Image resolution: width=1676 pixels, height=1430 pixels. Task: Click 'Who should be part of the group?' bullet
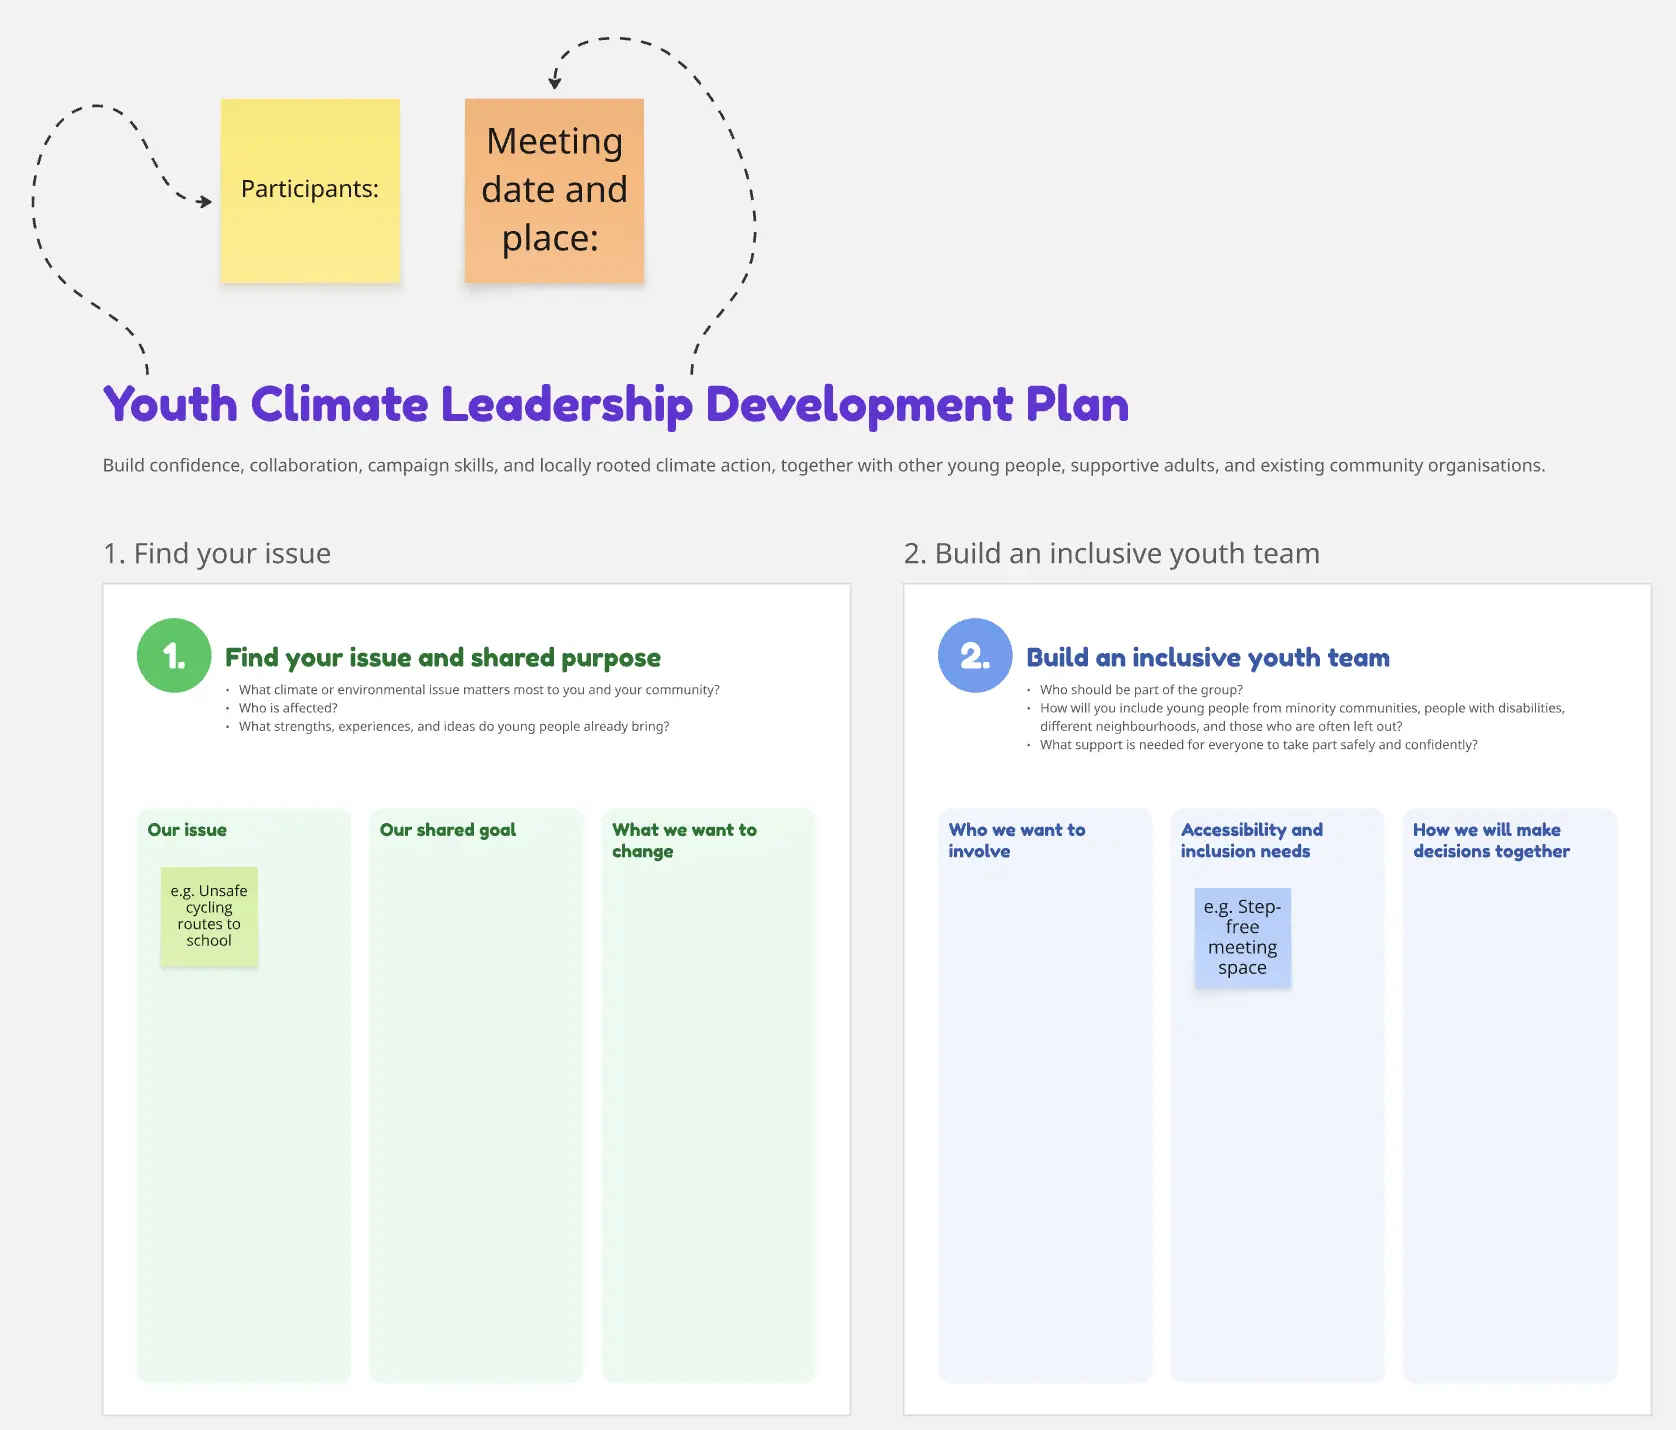click(1141, 690)
